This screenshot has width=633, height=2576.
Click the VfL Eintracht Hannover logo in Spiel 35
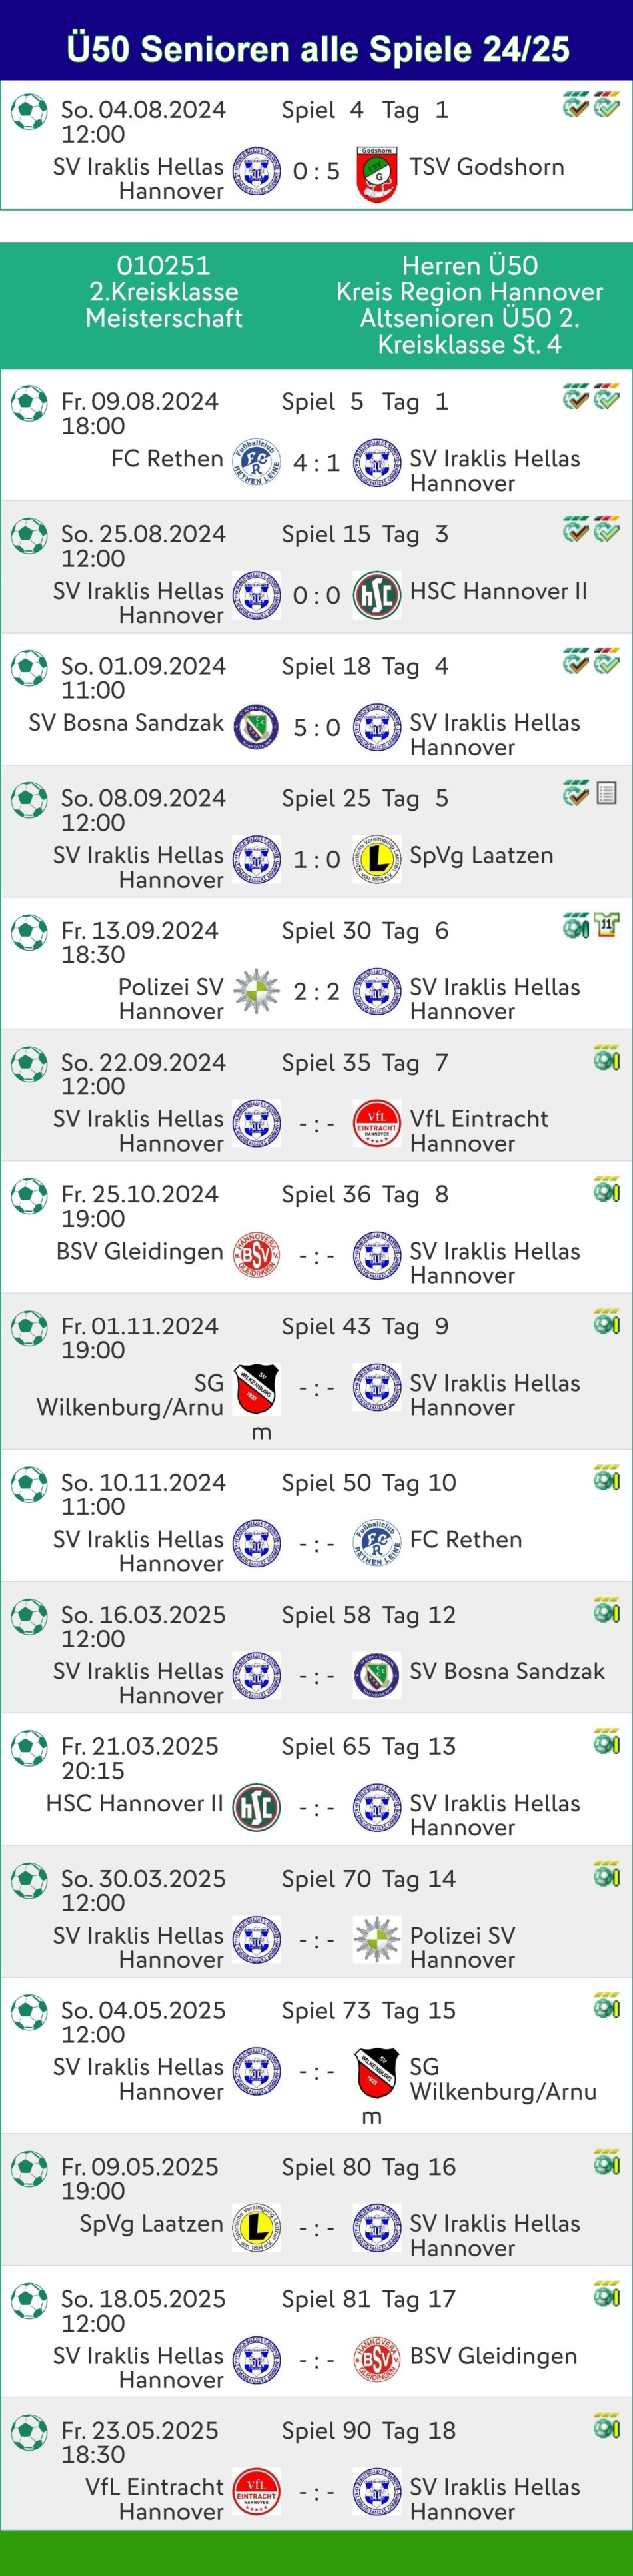tap(377, 1123)
